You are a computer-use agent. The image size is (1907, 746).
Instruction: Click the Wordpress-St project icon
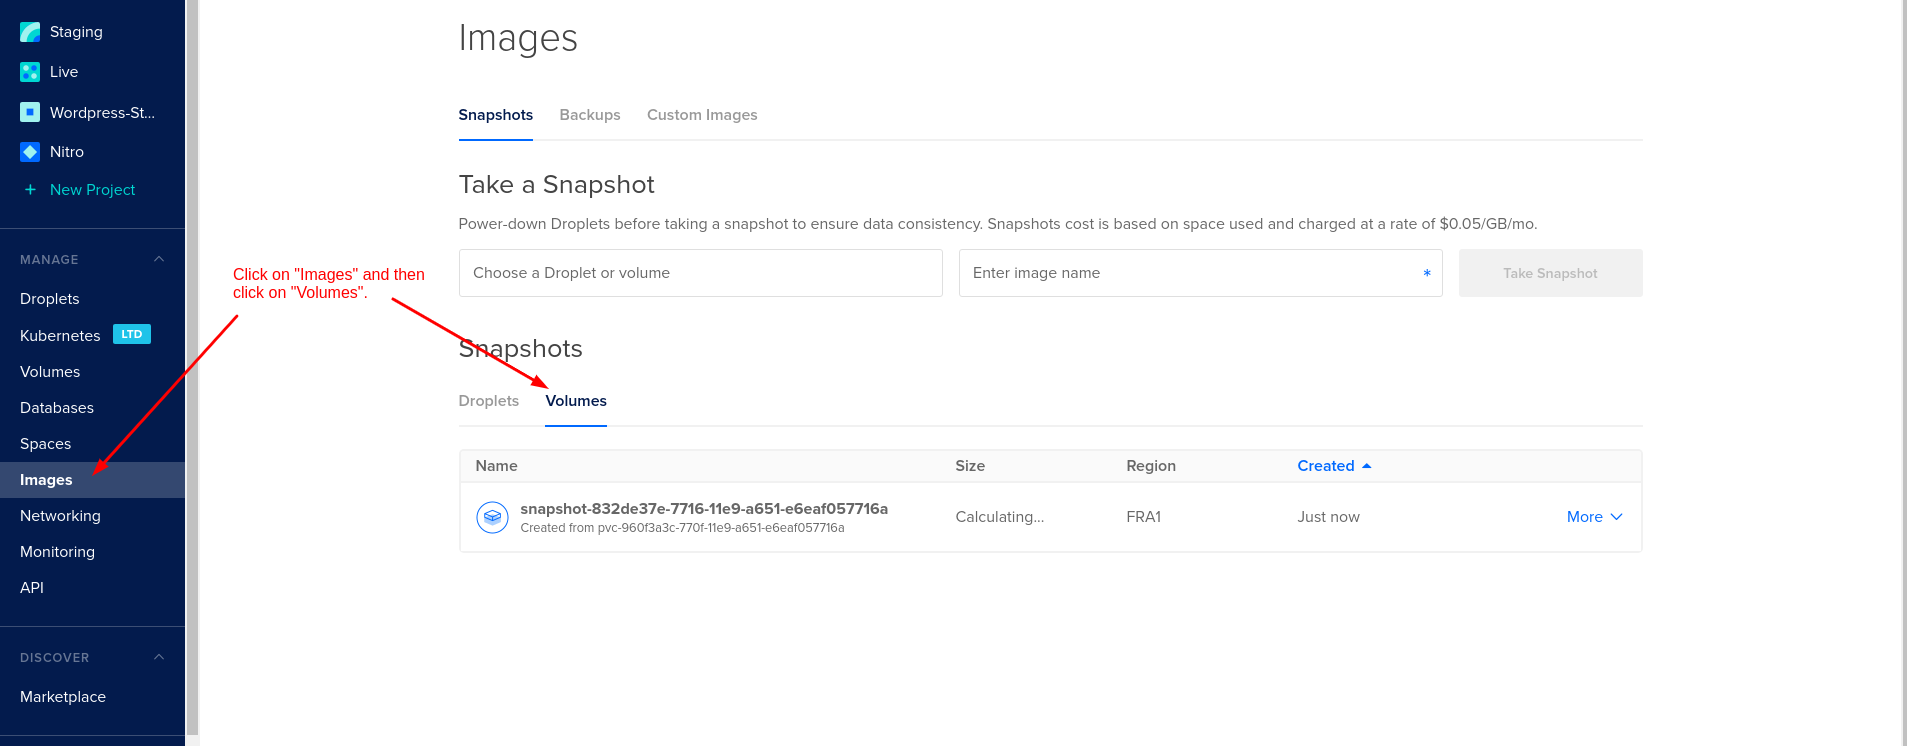30,112
